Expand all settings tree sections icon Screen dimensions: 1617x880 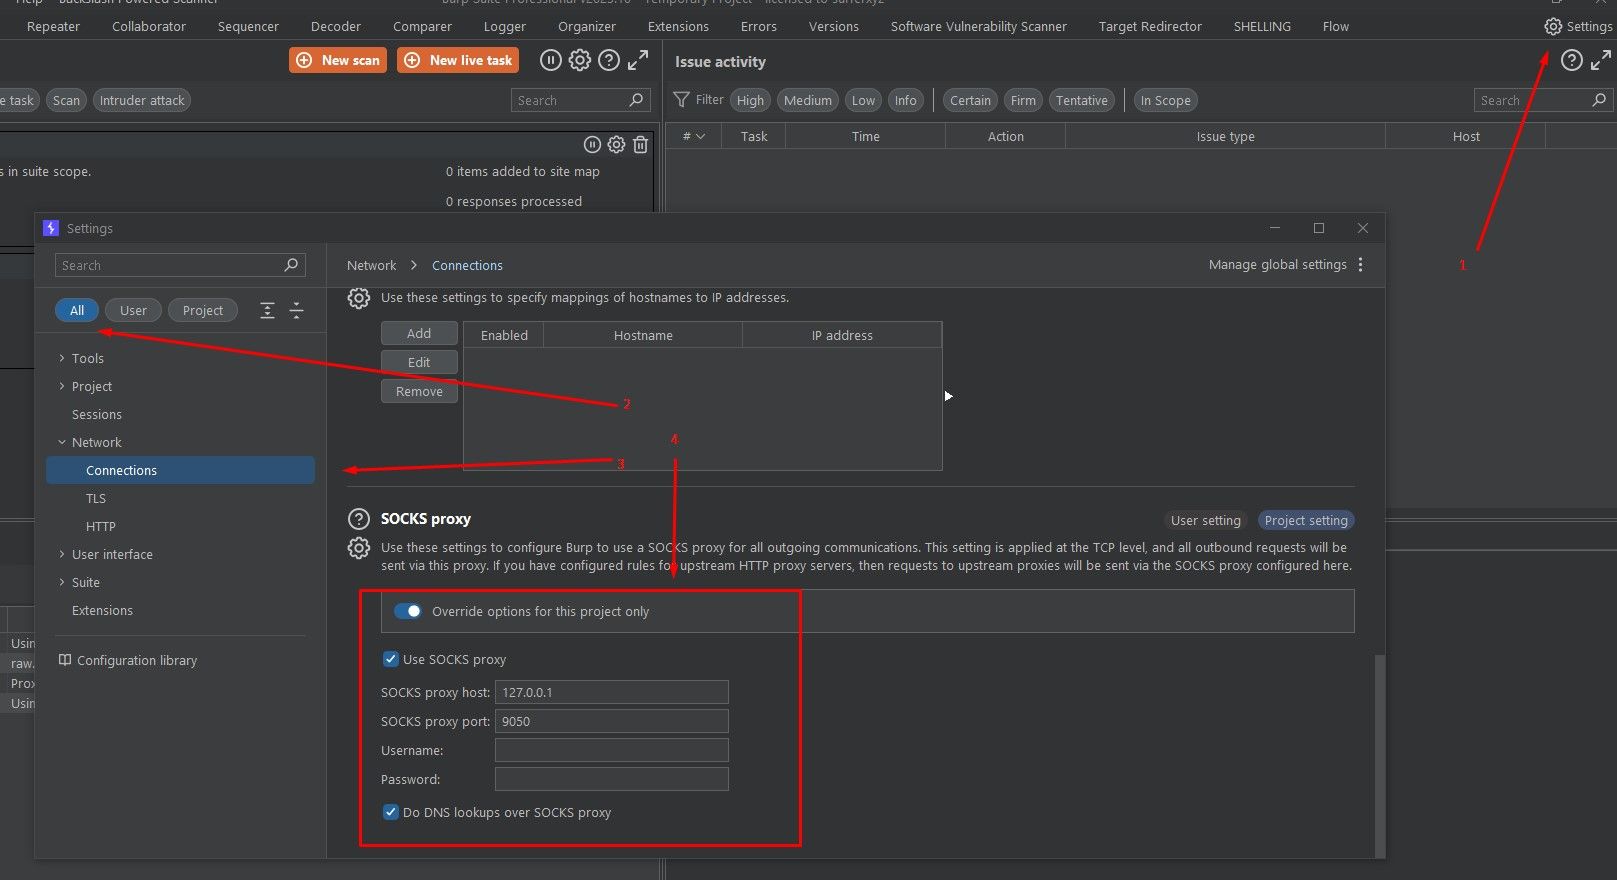267,311
